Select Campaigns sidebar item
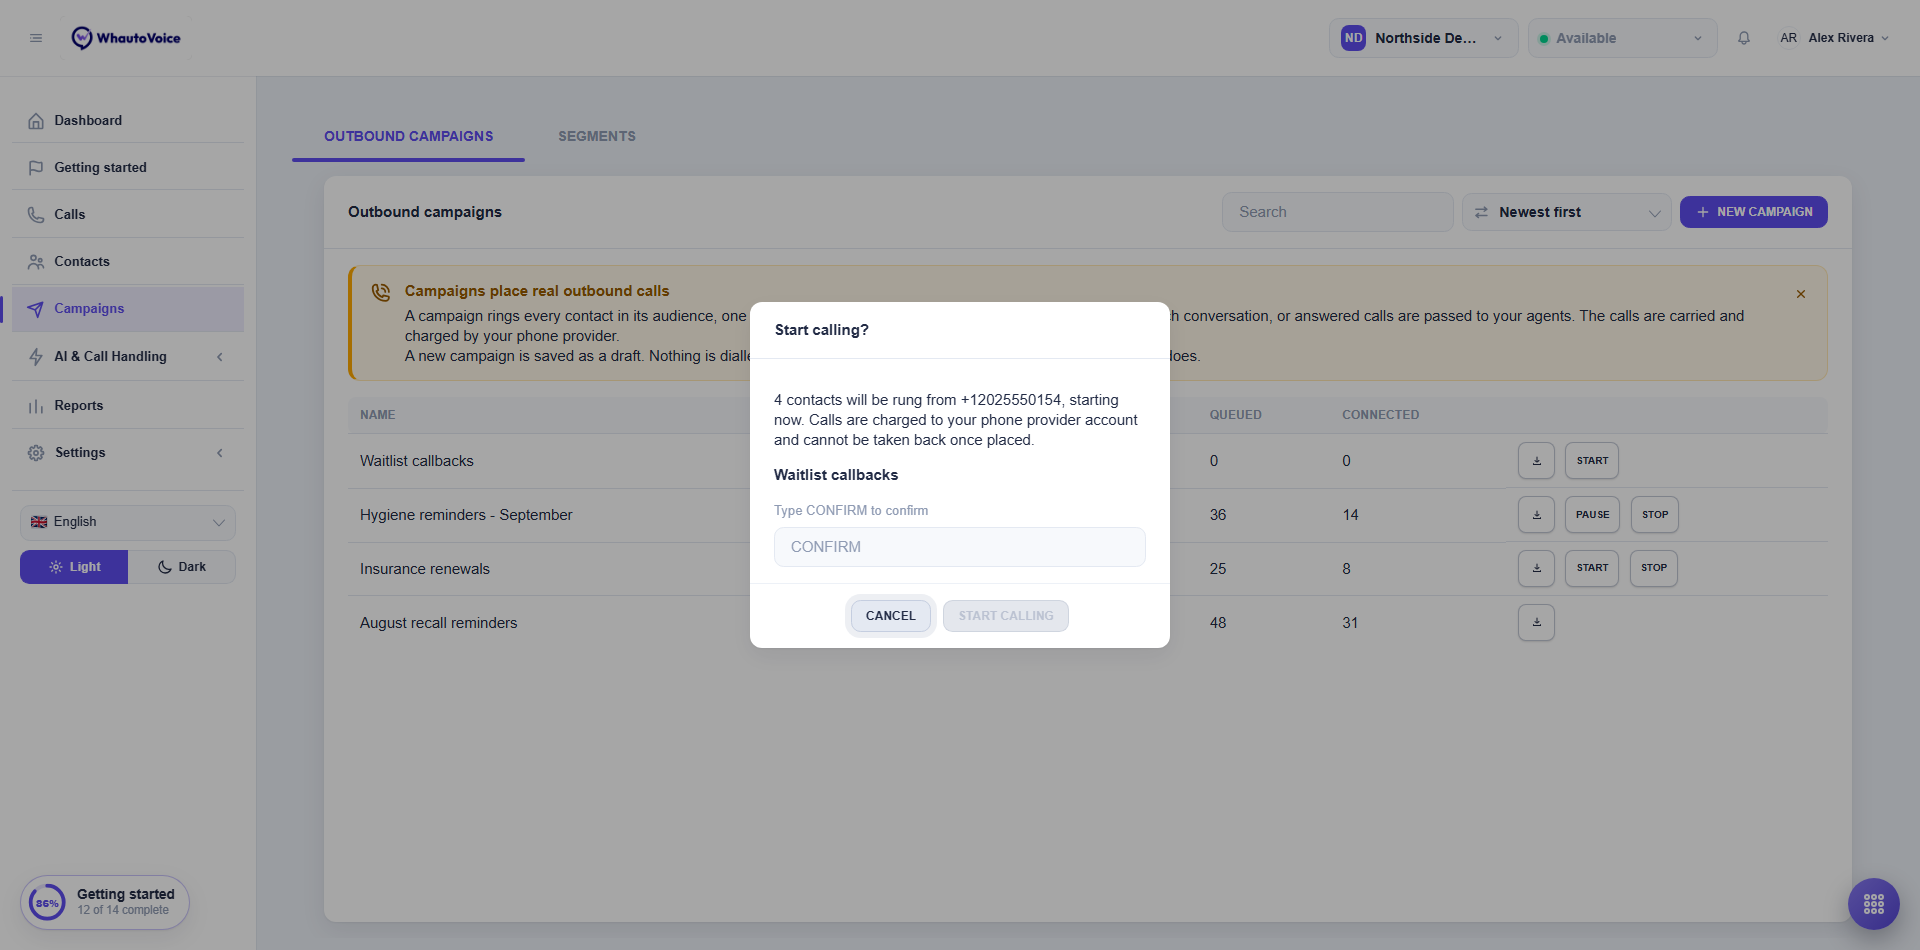Viewport: 1920px width, 950px height. tap(128, 309)
